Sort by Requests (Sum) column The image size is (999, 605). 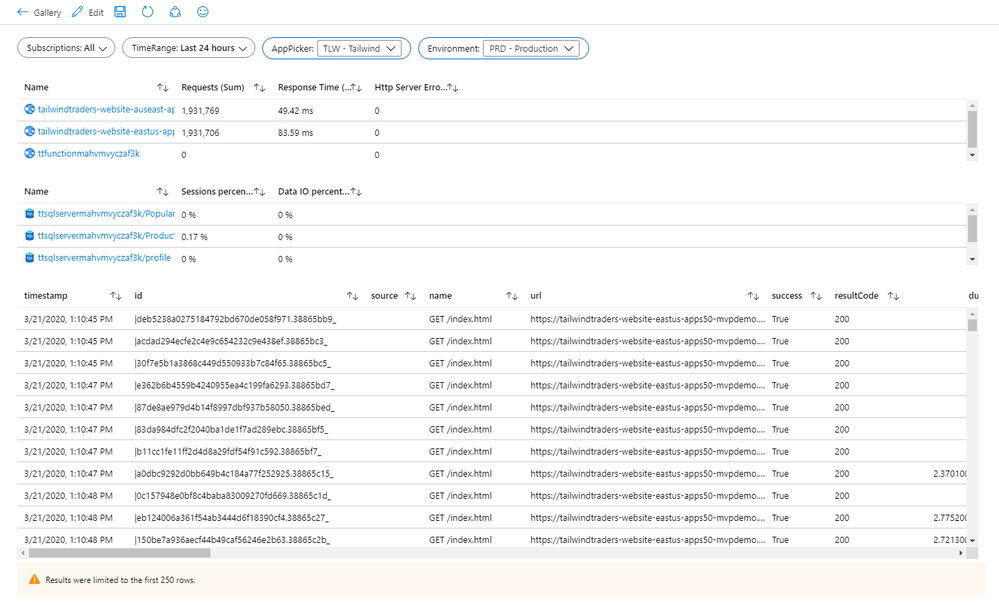259,87
